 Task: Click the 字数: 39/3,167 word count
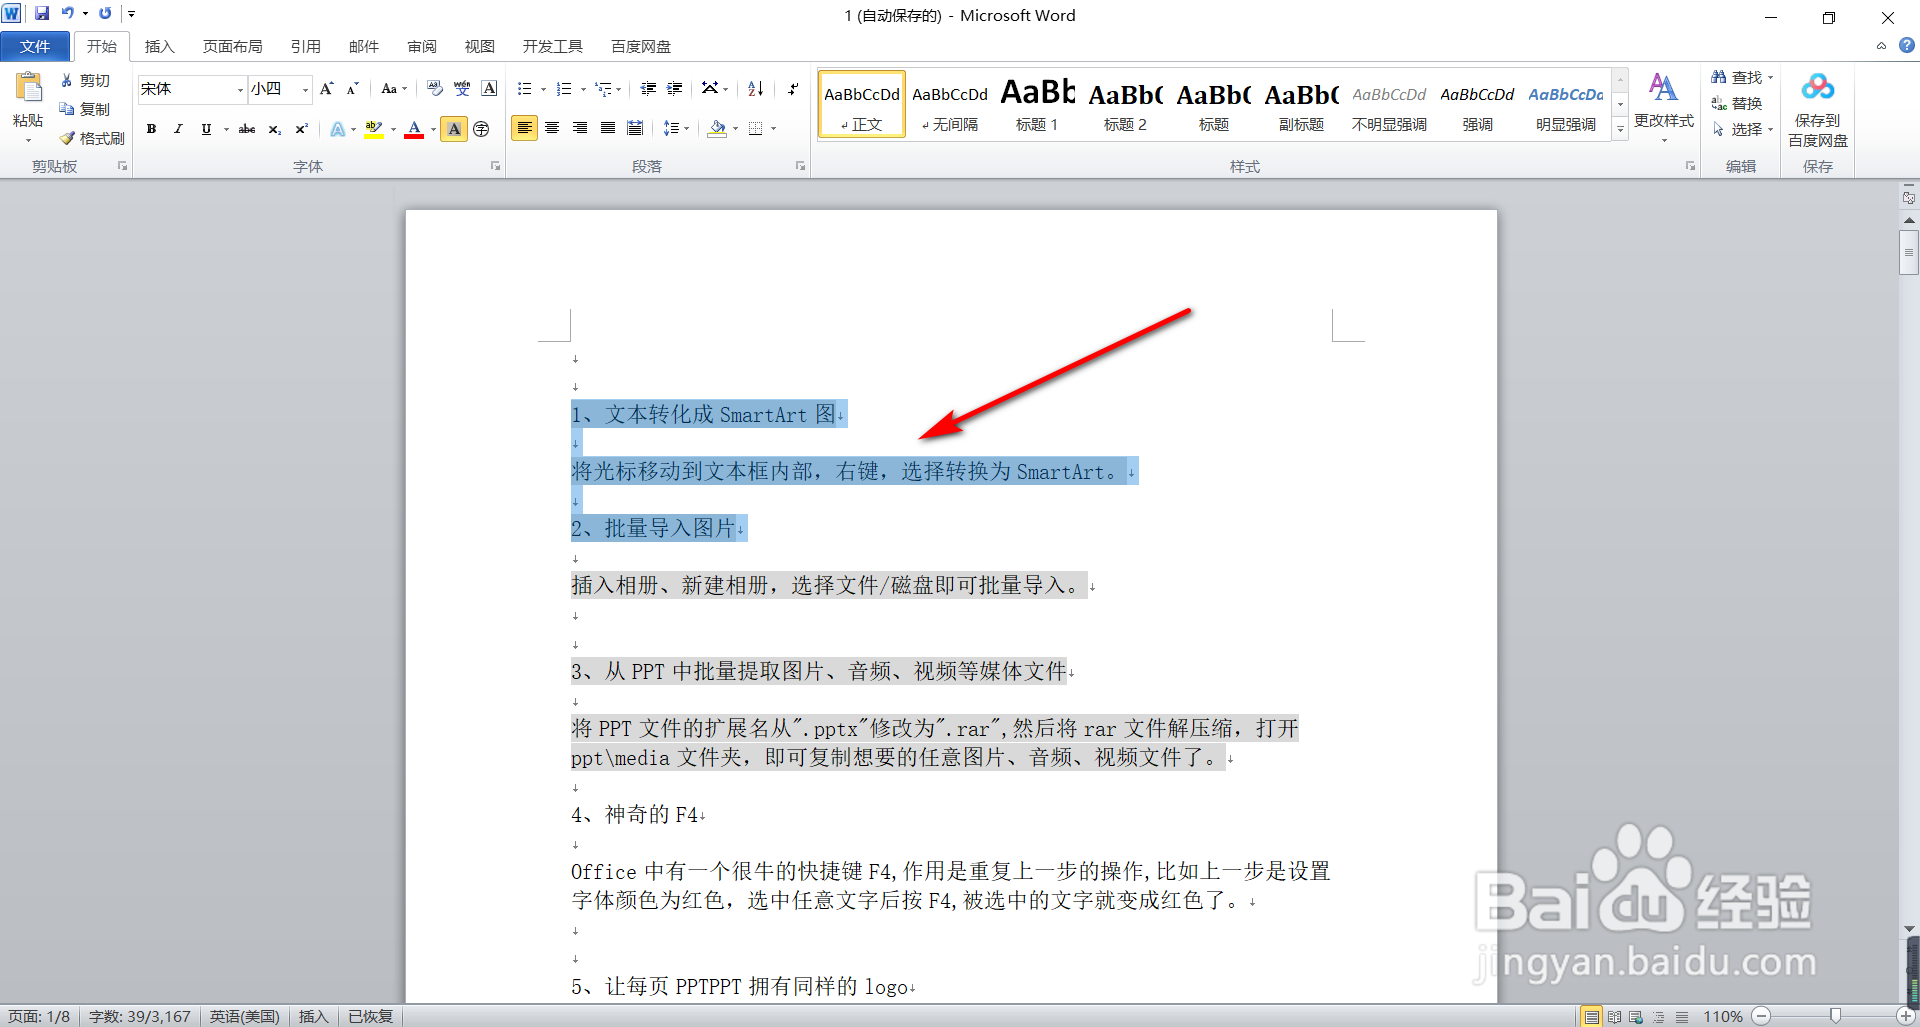pyautogui.click(x=140, y=1017)
